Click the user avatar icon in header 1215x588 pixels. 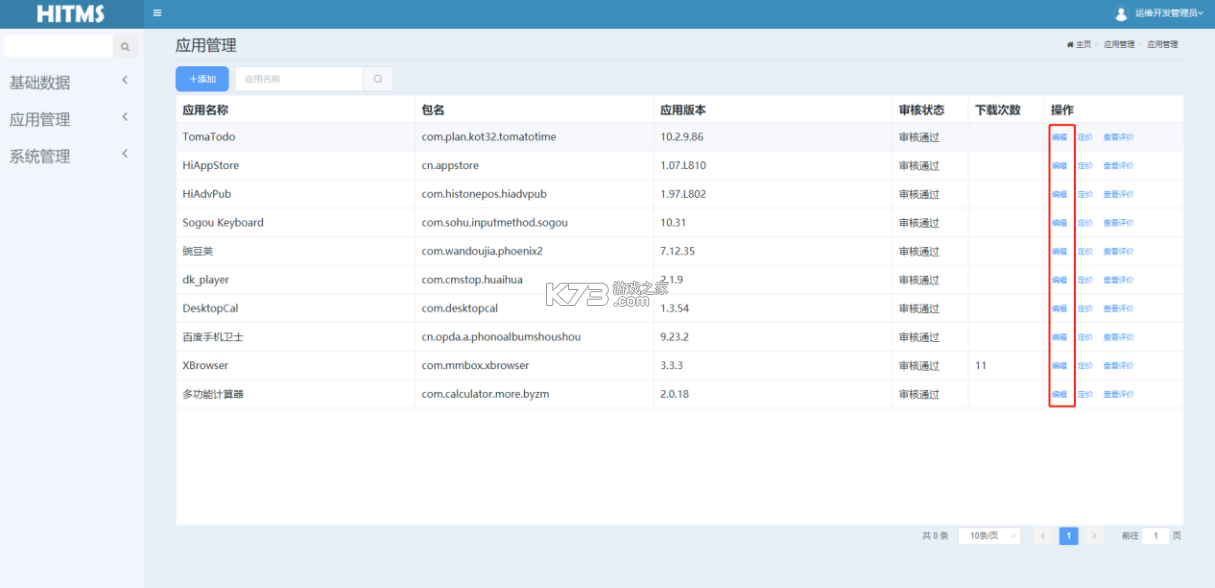click(x=1121, y=14)
